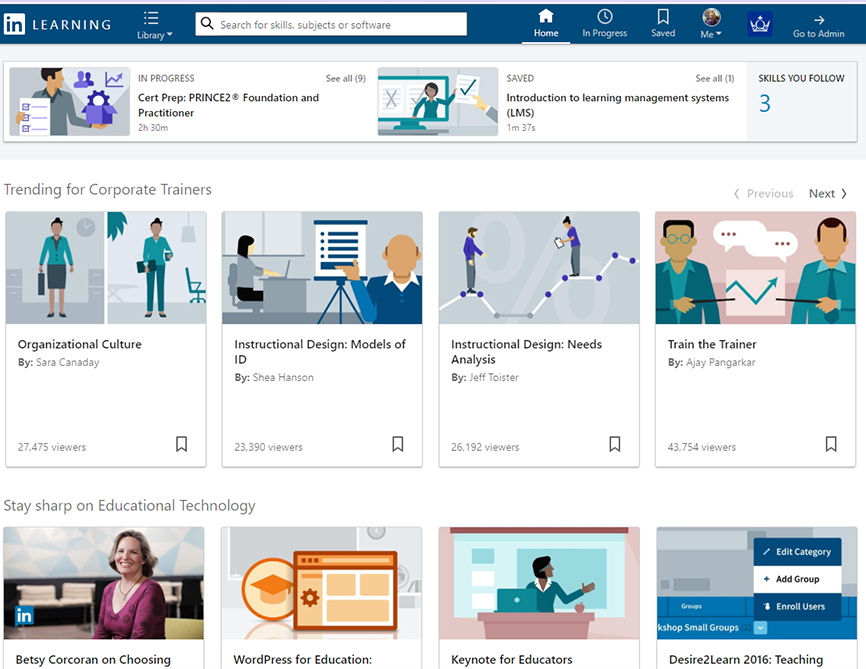Image resolution: width=866 pixels, height=669 pixels.
Task: Go to previous trending courses
Action: (x=763, y=193)
